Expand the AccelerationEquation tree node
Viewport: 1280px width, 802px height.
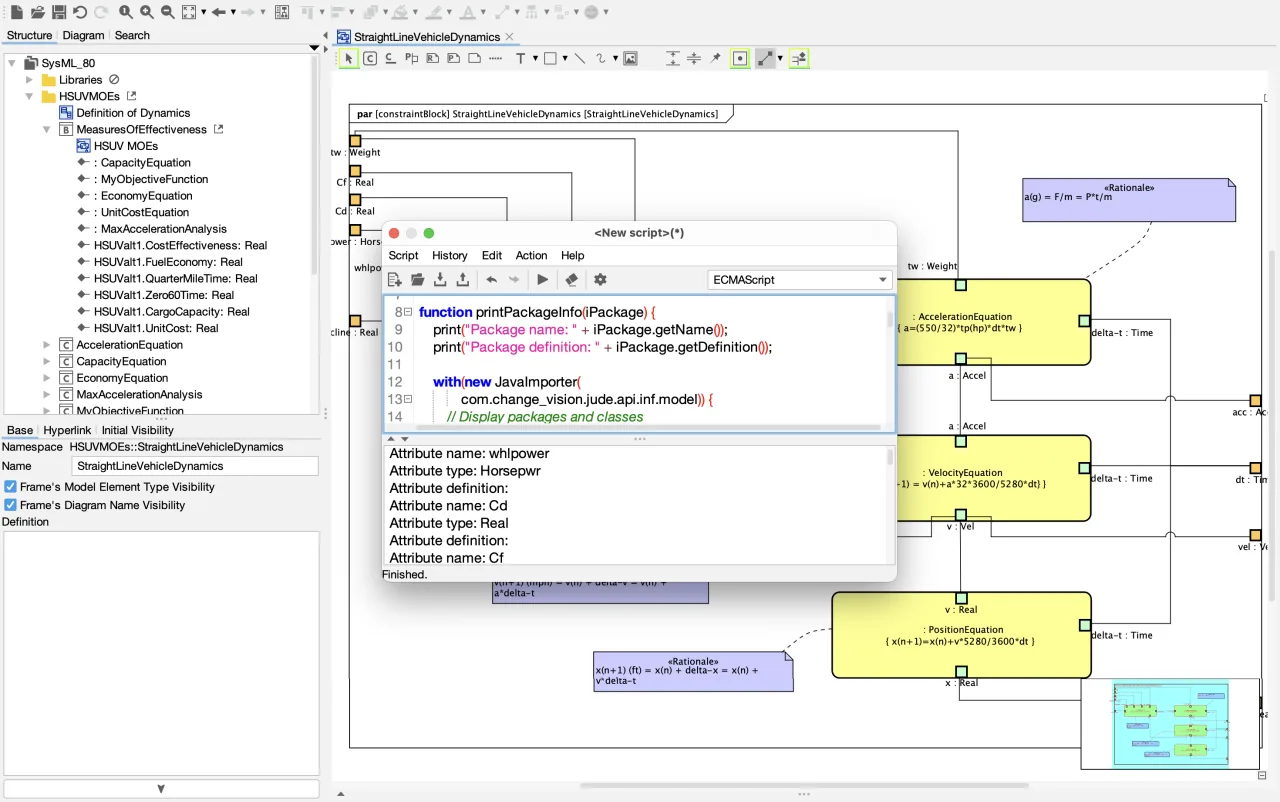tap(47, 345)
